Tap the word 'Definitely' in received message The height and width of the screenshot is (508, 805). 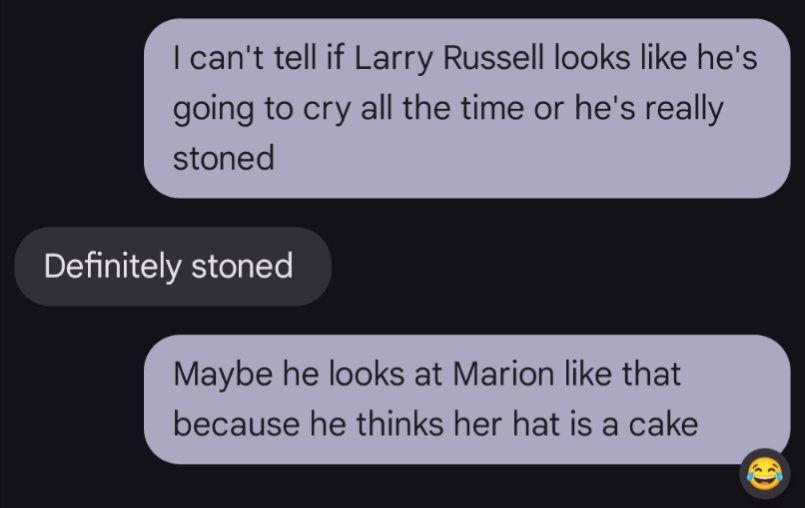pos(112,267)
